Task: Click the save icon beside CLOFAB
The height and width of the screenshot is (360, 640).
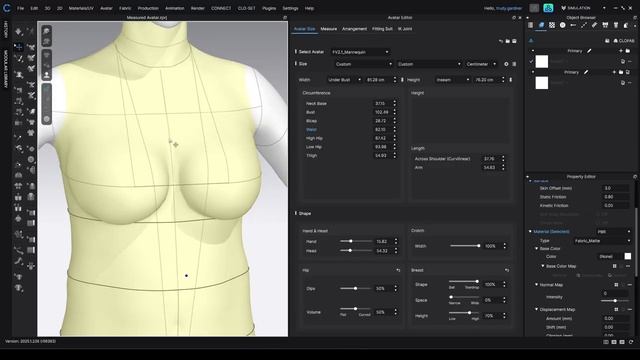Action: pos(607,40)
